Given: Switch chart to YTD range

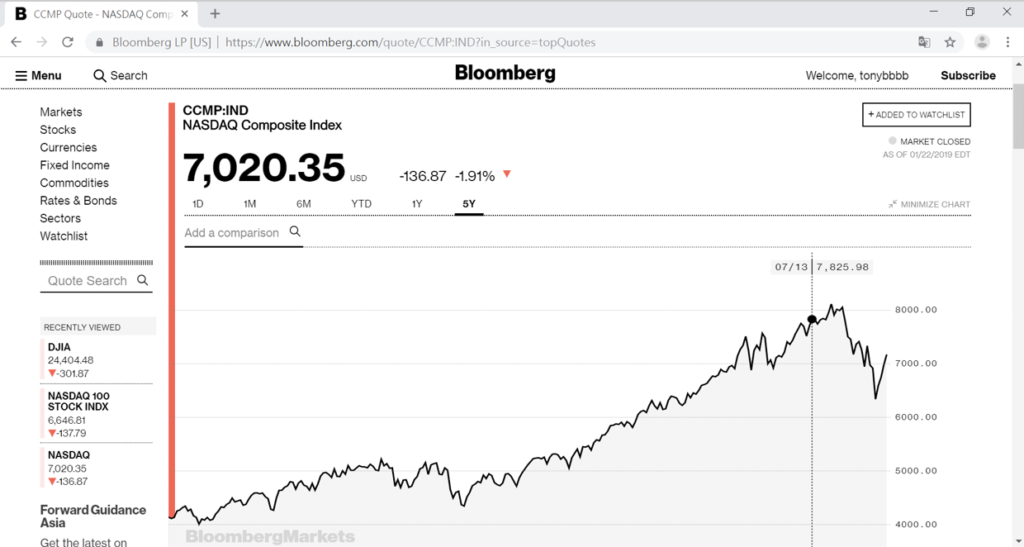Looking at the screenshot, I should pos(361,204).
